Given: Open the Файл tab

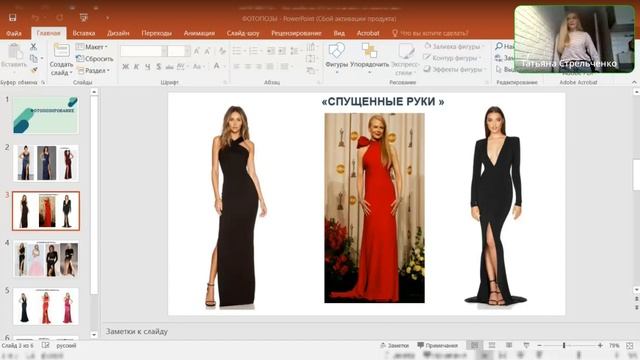Looking at the screenshot, I should pyautogui.click(x=14, y=33).
